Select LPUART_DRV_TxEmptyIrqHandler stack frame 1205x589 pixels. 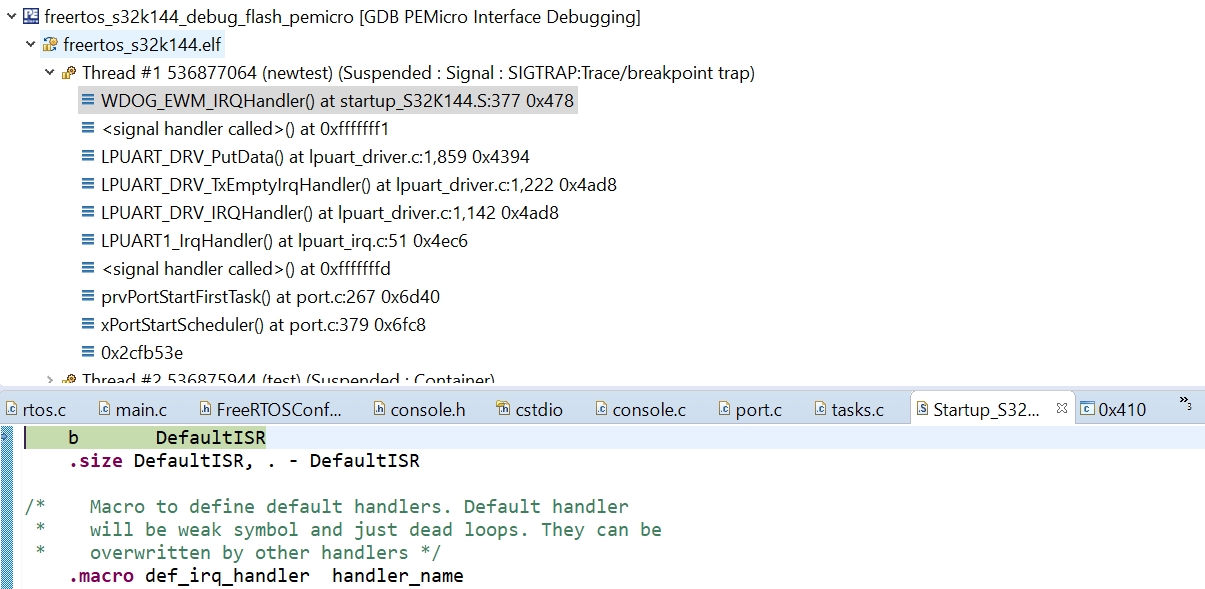[358, 185]
